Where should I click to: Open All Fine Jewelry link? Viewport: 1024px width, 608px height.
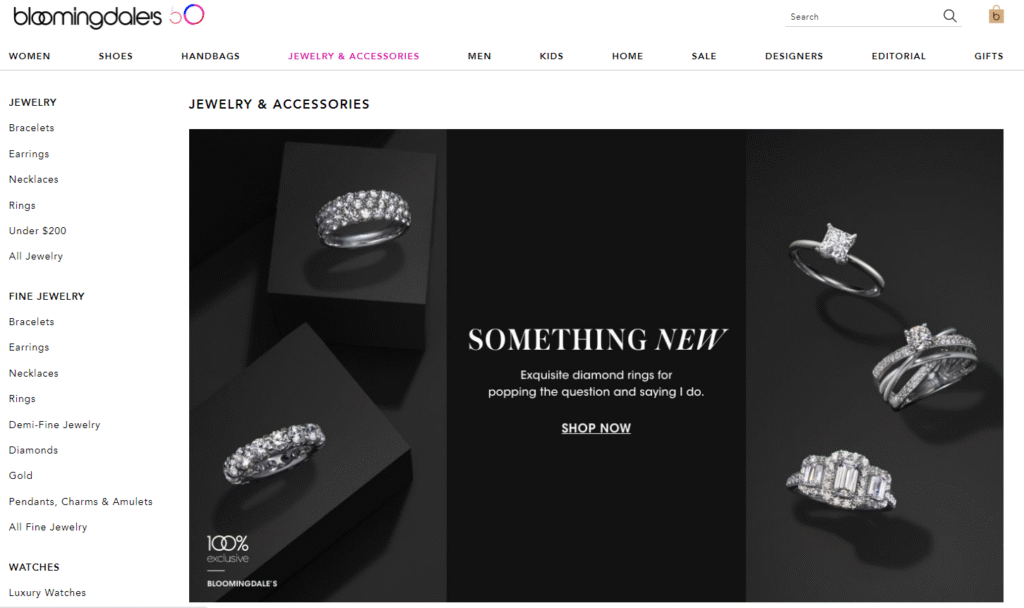[x=48, y=527]
